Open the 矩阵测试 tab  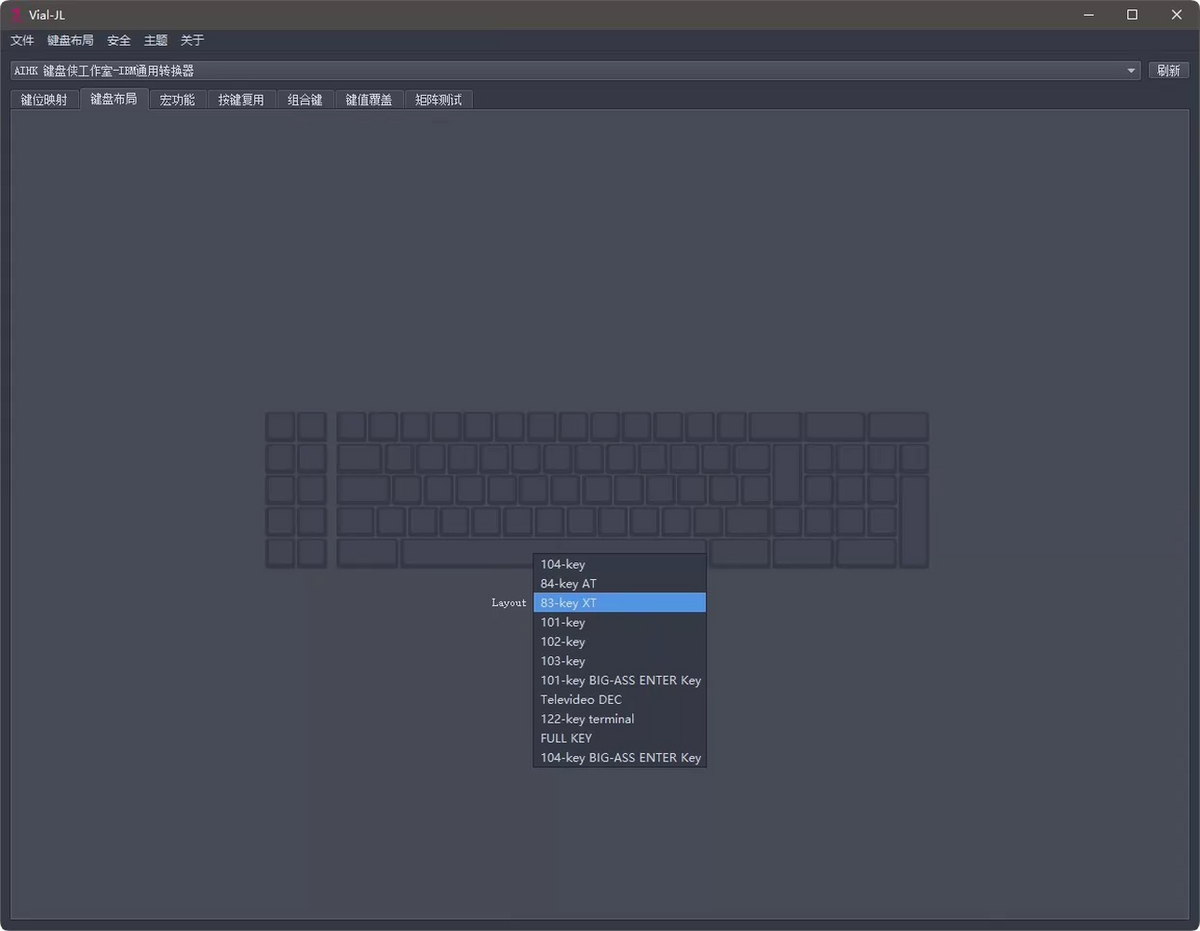pos(439,100)
